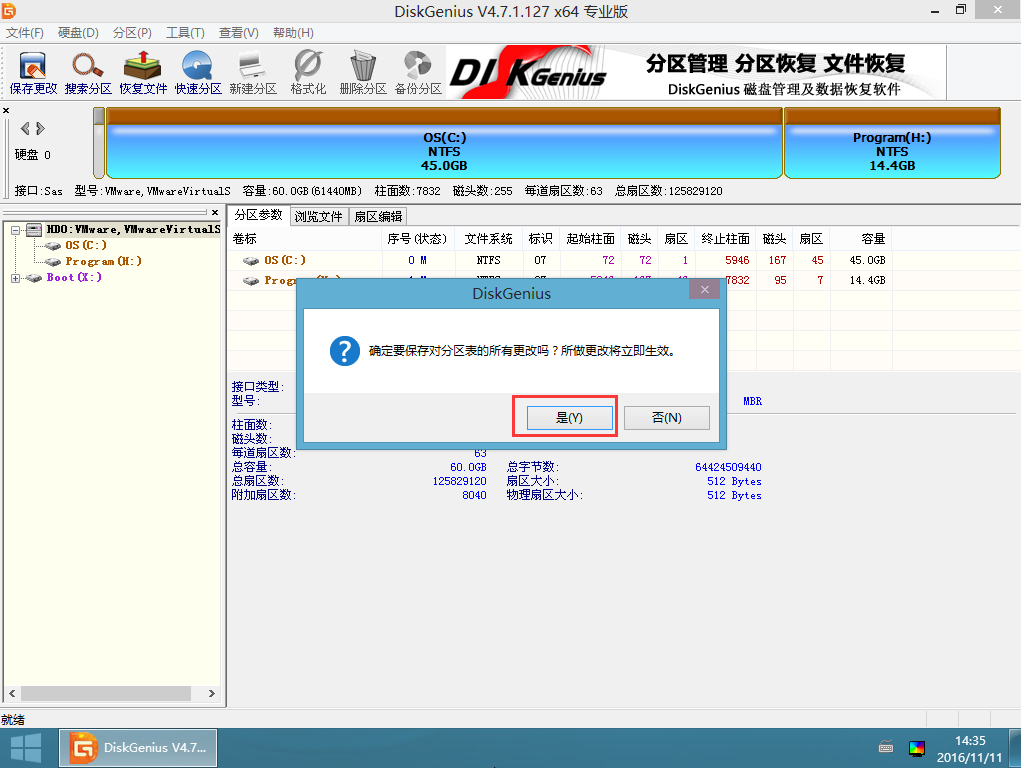This screenshot has width=1021, height=768.
Task: Open the Partition (分区) menu
Action: tap(132, 33)
